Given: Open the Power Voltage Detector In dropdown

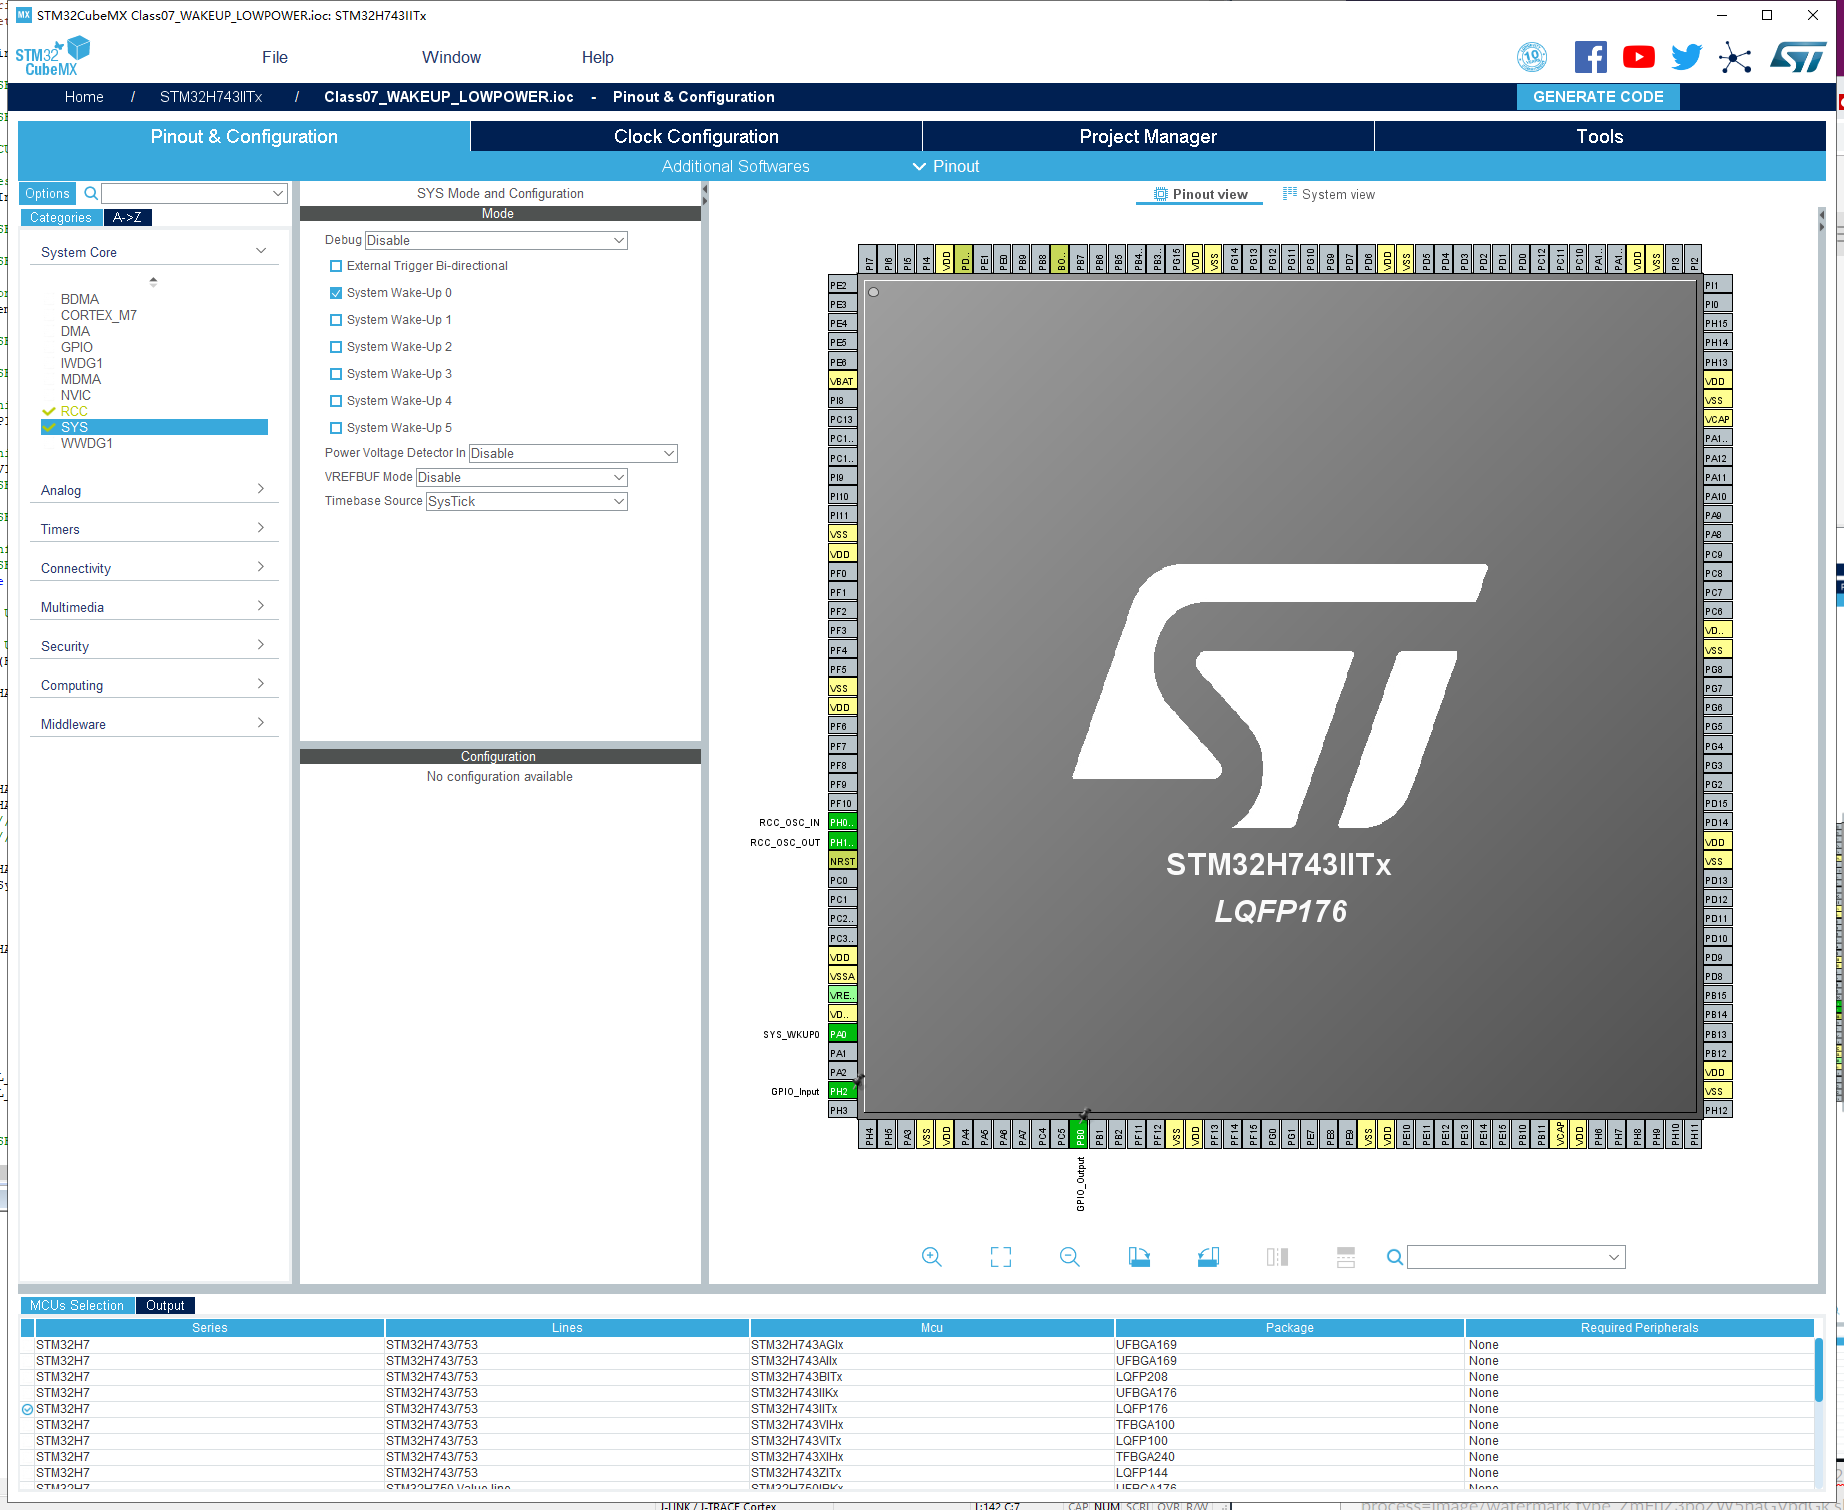Looking at the screenshot, I should point(572,453).
